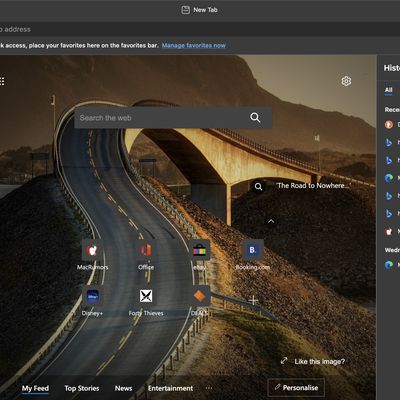Click the expand arrows beside Like this image
This screenshot has width=400, height=400.
284,361
